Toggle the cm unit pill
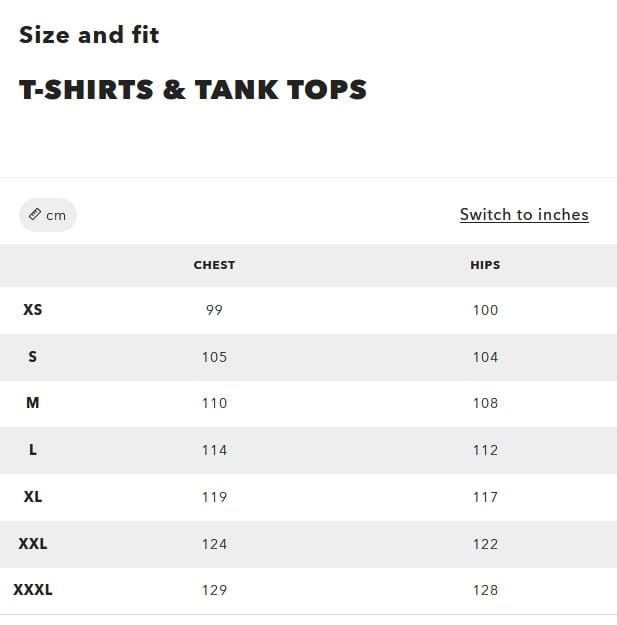Viewport: 617px width, 625px height. (x=48, y=215)
